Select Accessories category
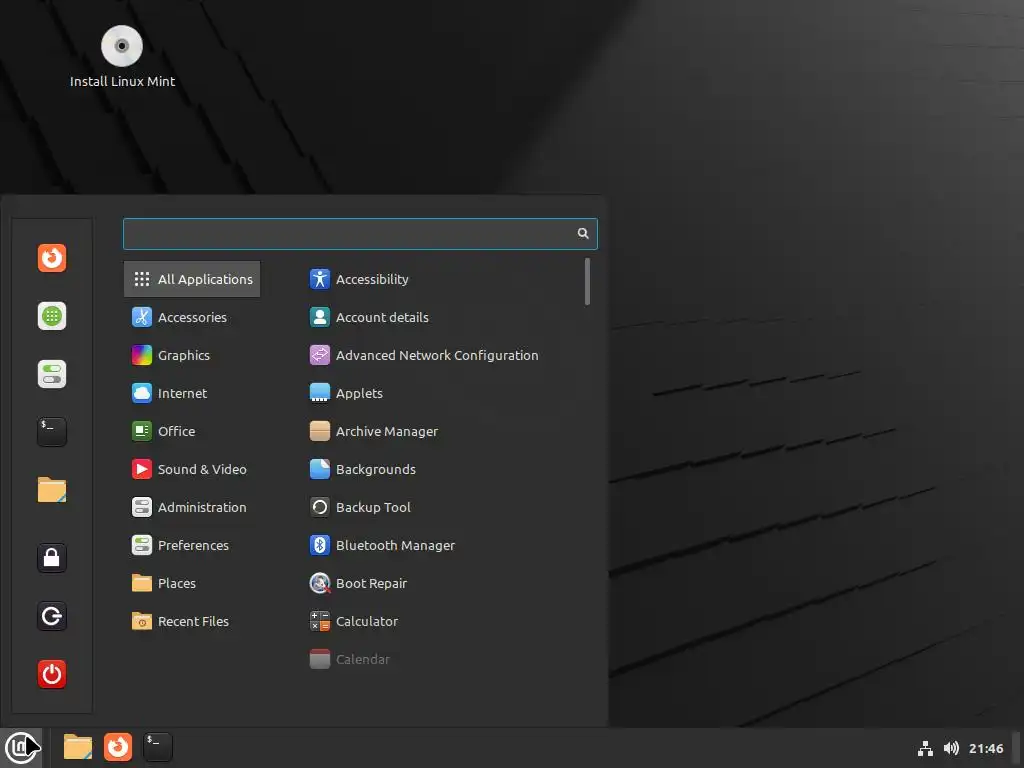The width and height of the screenshot is (1024, 768). (x=192, y=317)
